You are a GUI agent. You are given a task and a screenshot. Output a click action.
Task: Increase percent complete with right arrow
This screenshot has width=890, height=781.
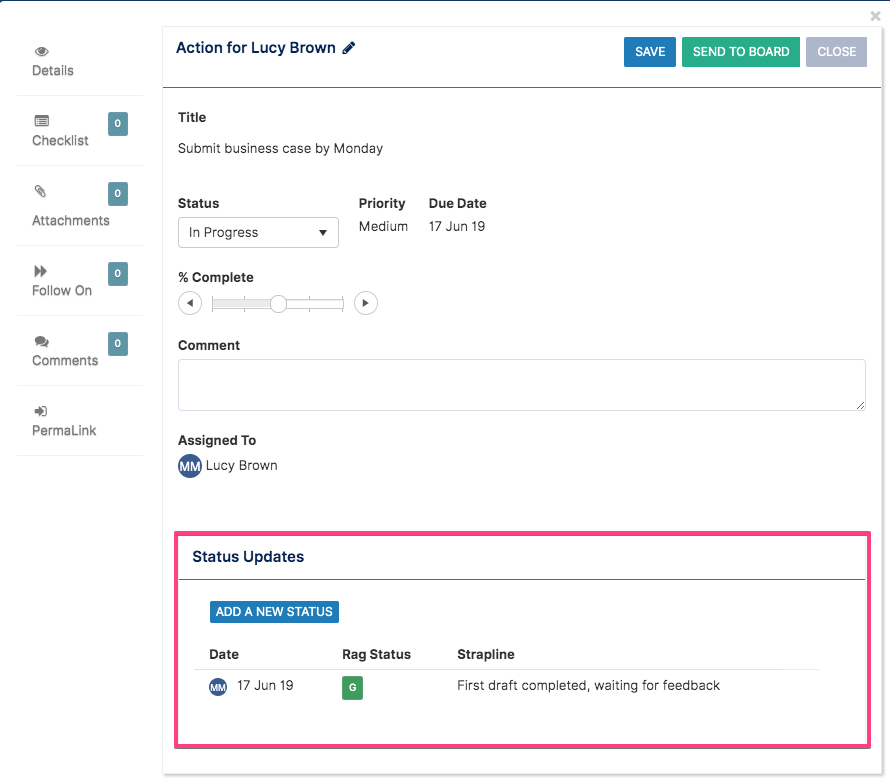pyautogui.click(x=366, y=303)
